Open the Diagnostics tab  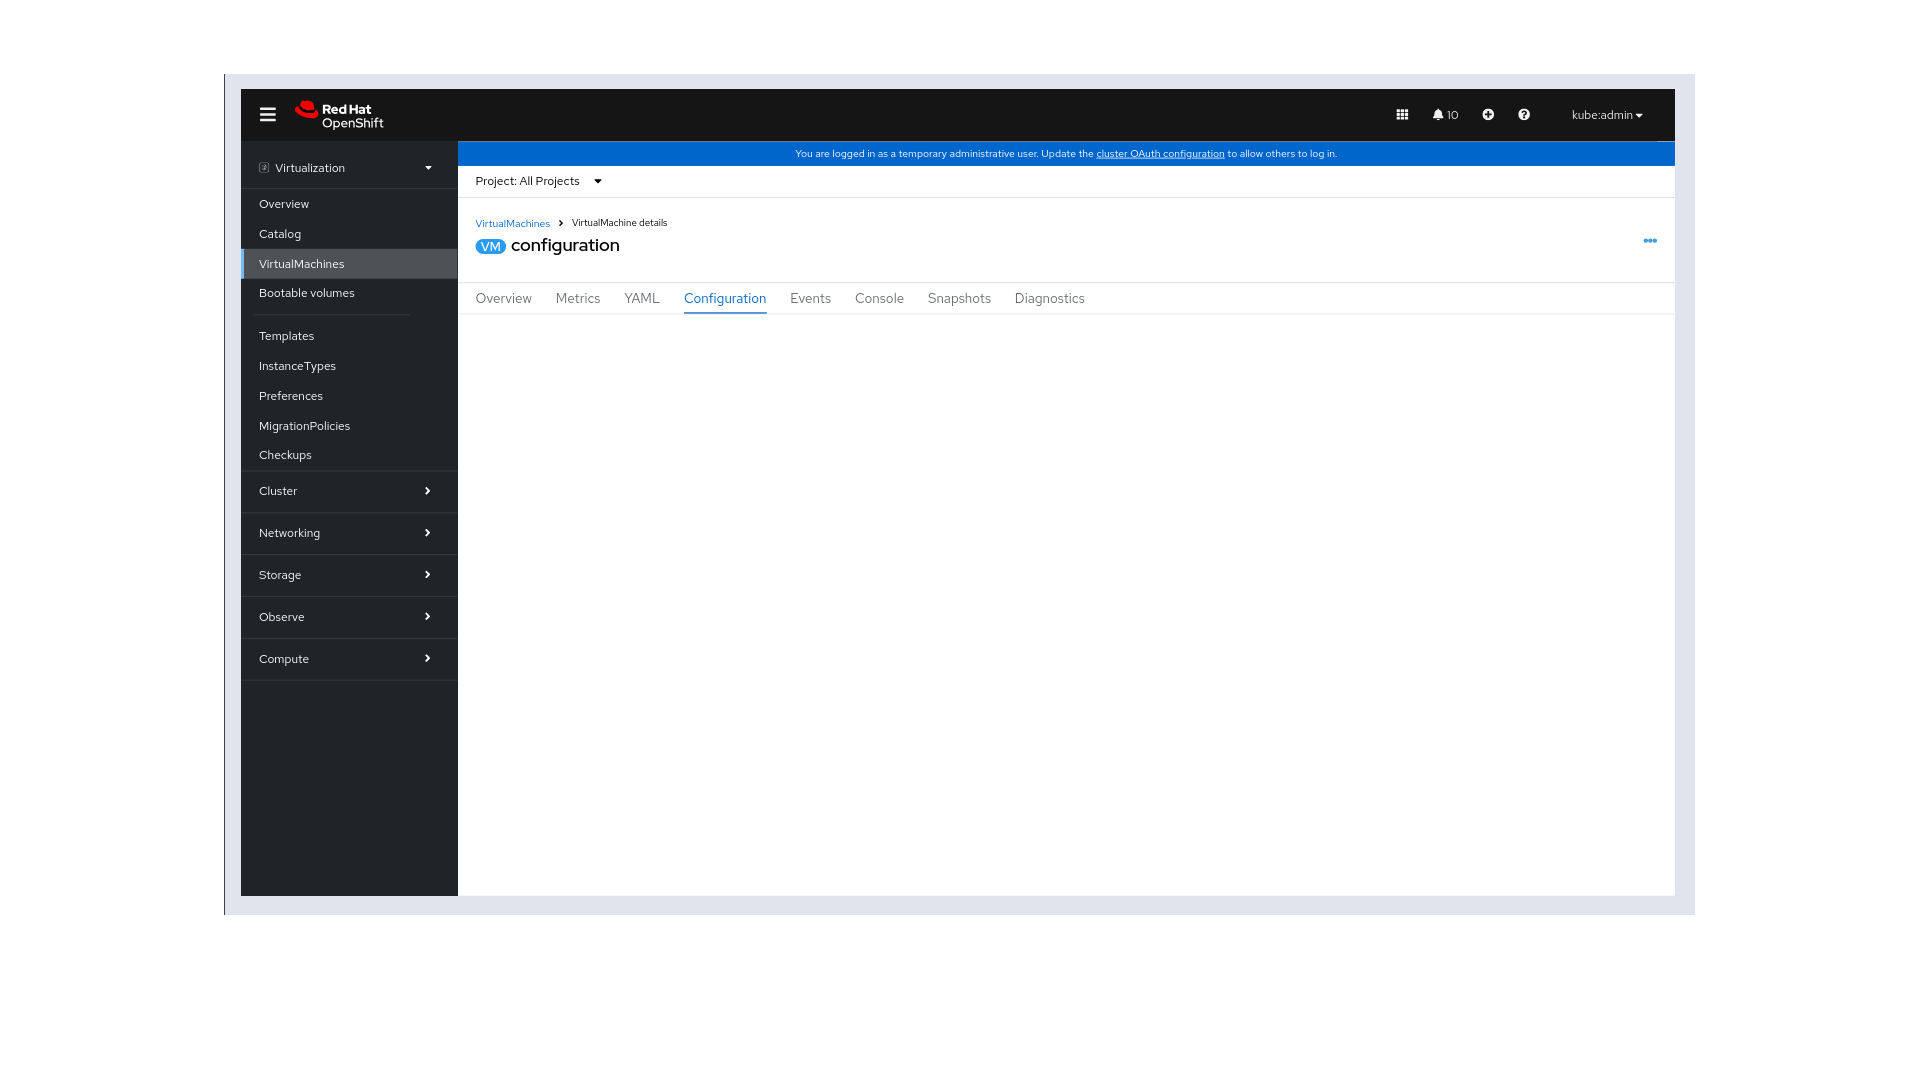tap(1049, 298)
